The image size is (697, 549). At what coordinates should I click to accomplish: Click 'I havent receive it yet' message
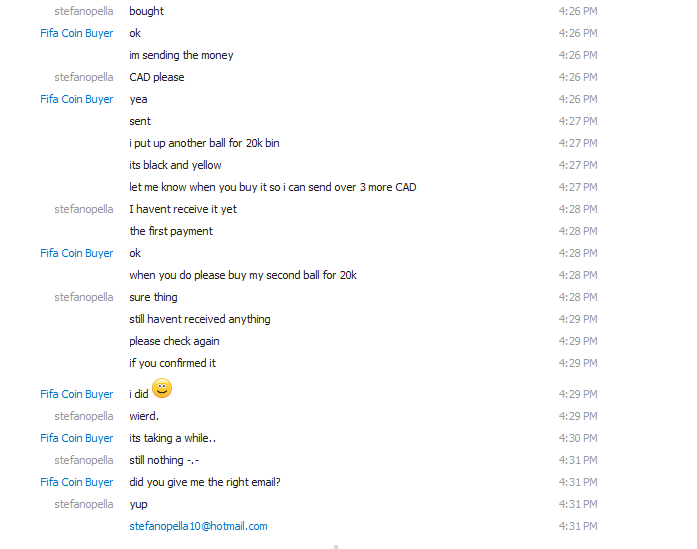click(x=183, y=209)
